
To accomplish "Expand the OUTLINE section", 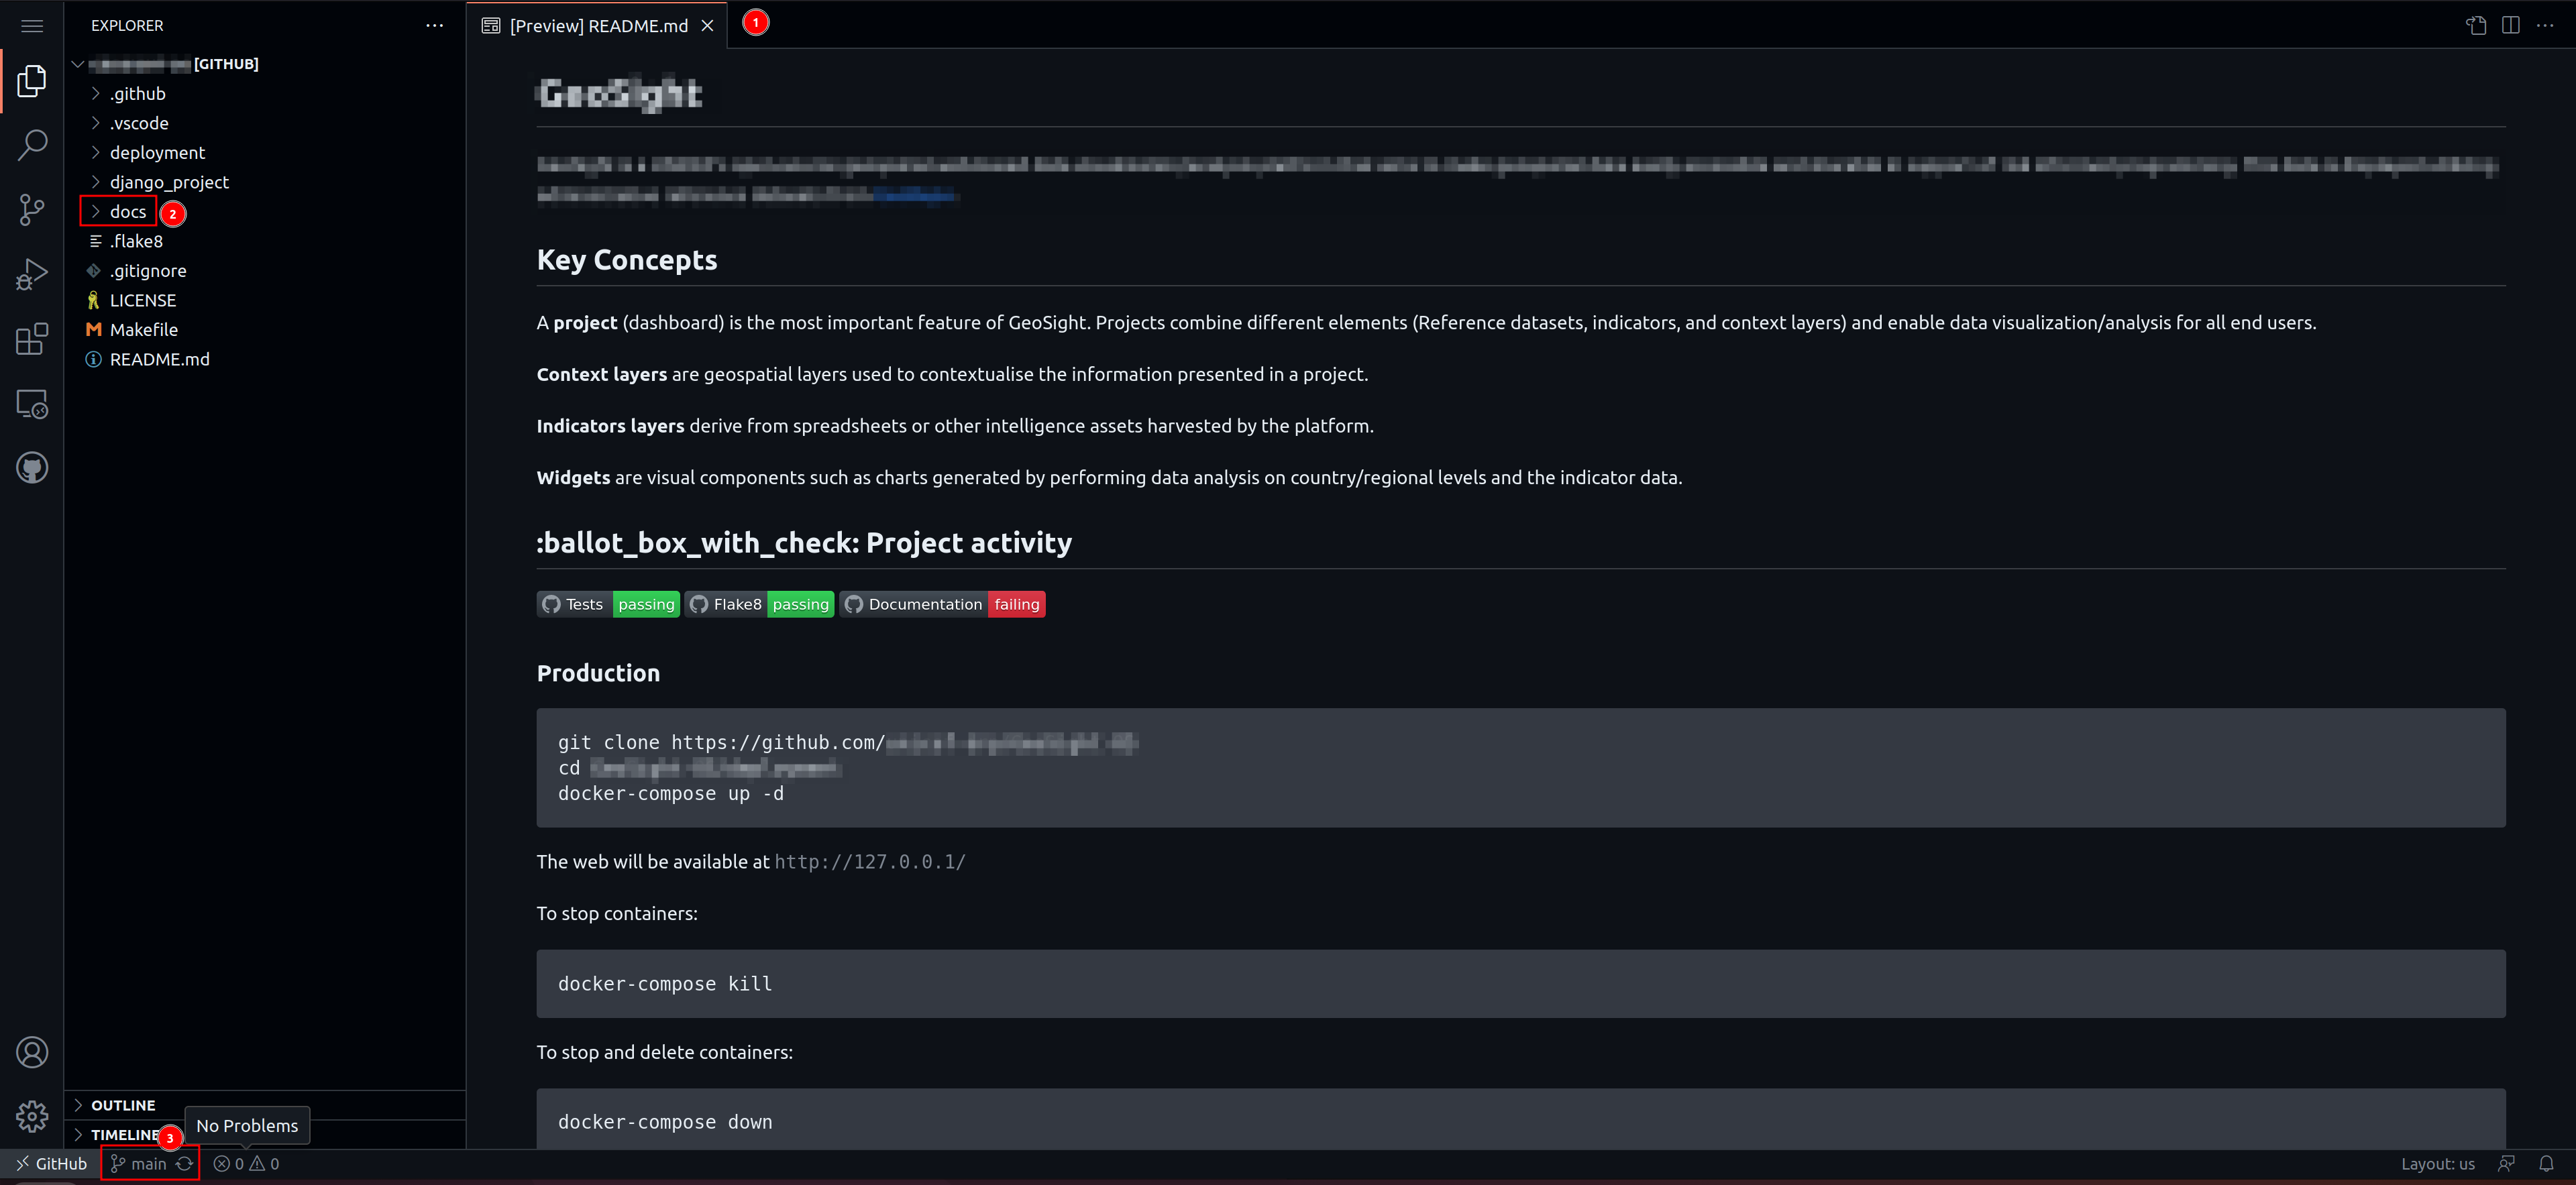I will pos(265,1105).
